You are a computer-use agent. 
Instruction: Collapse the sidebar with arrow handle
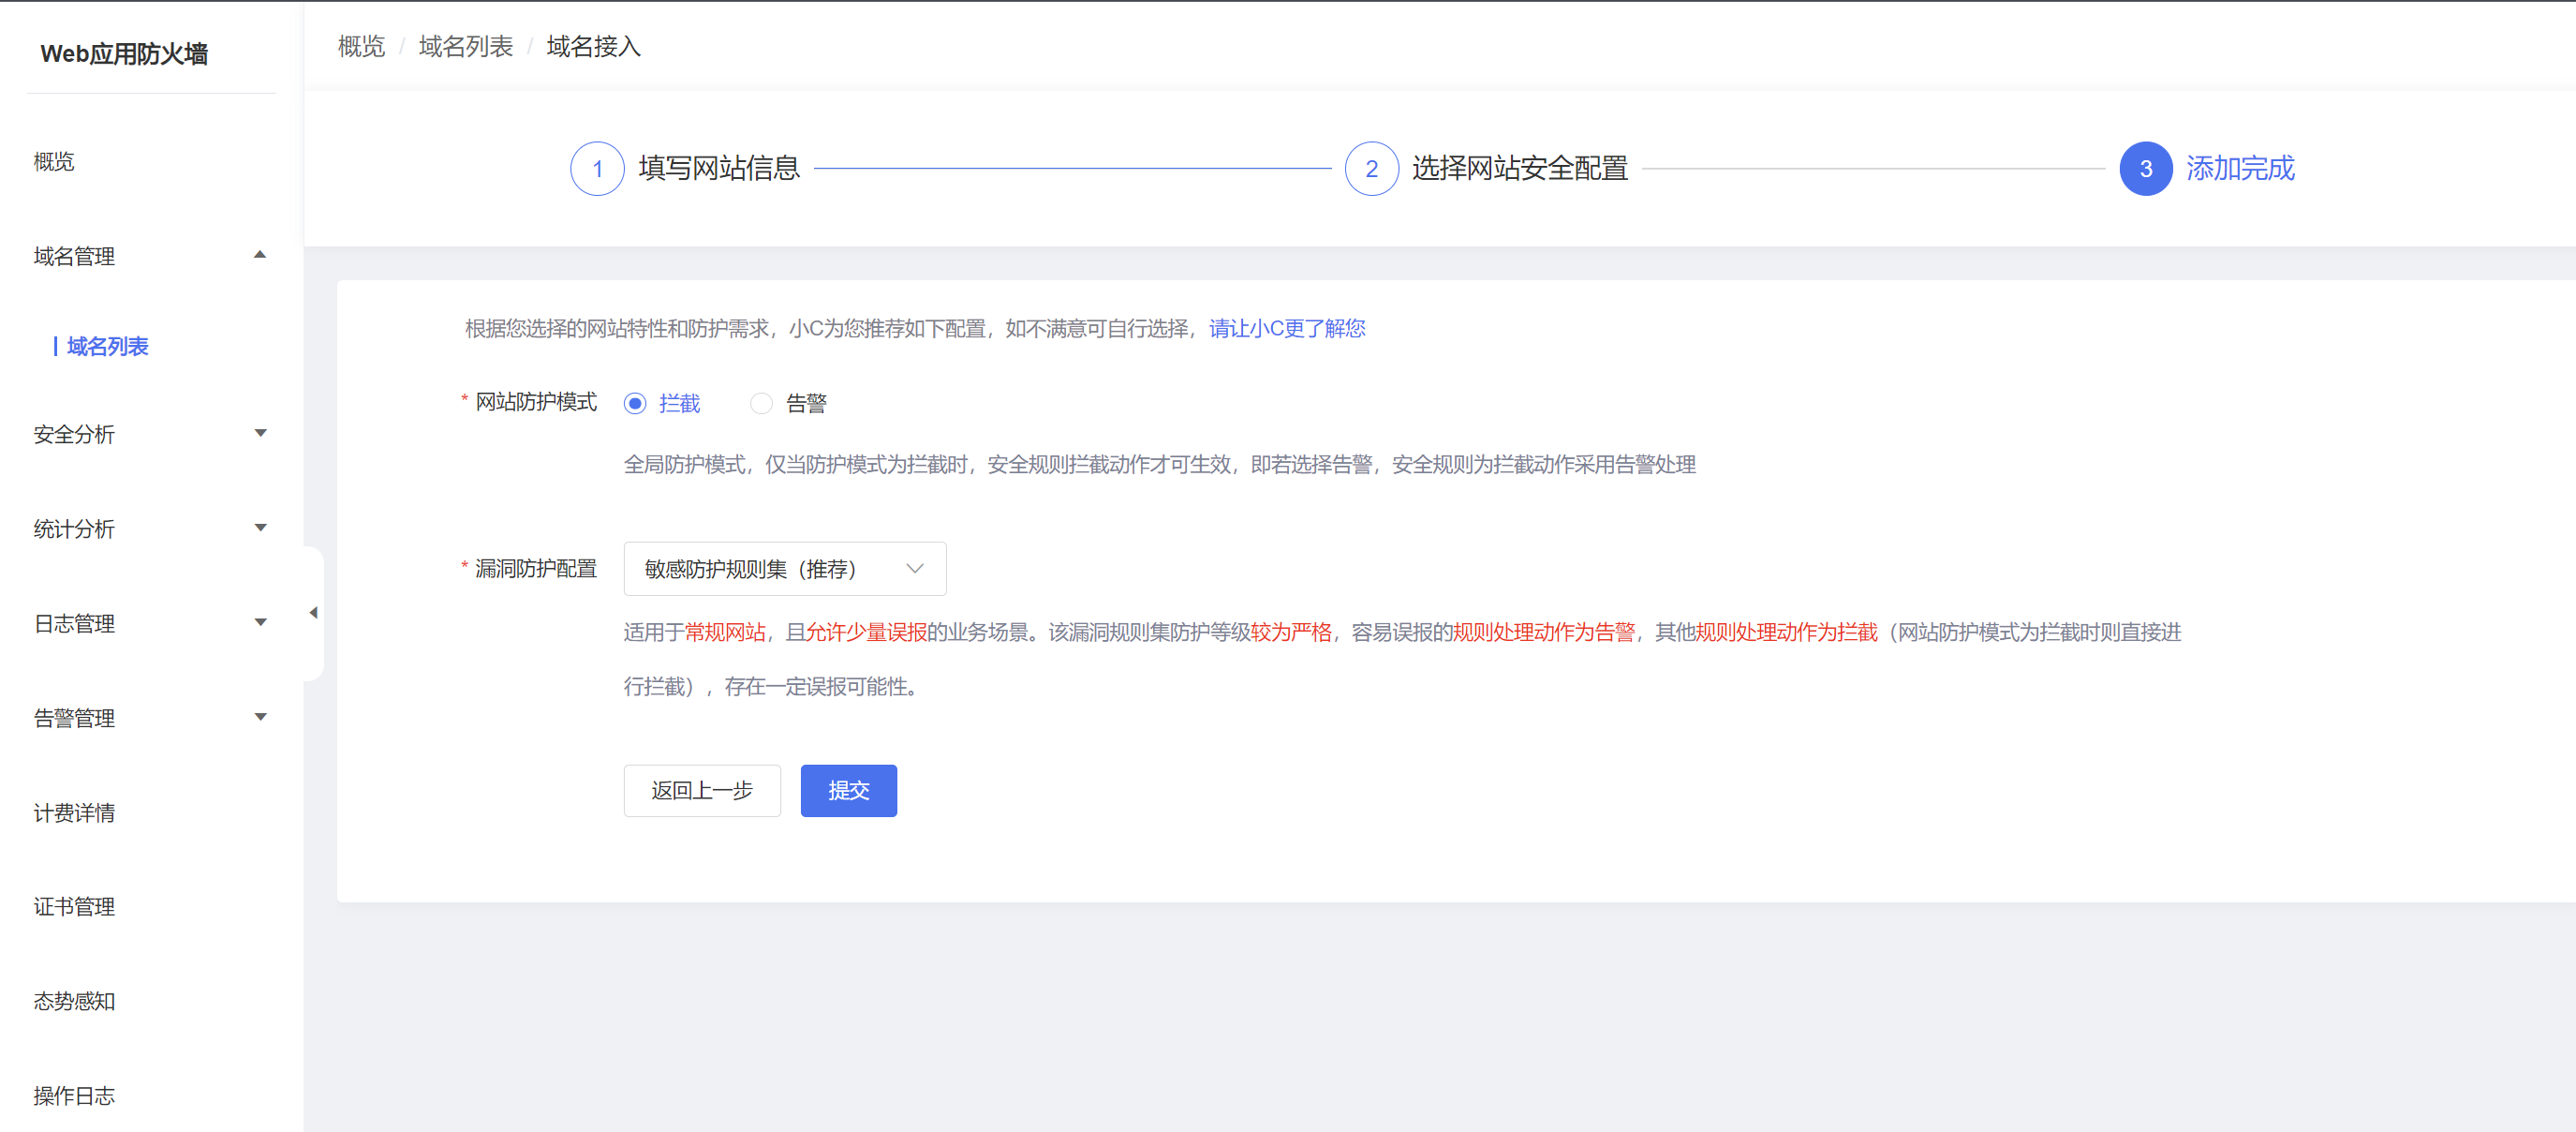(x=314, y=612)
